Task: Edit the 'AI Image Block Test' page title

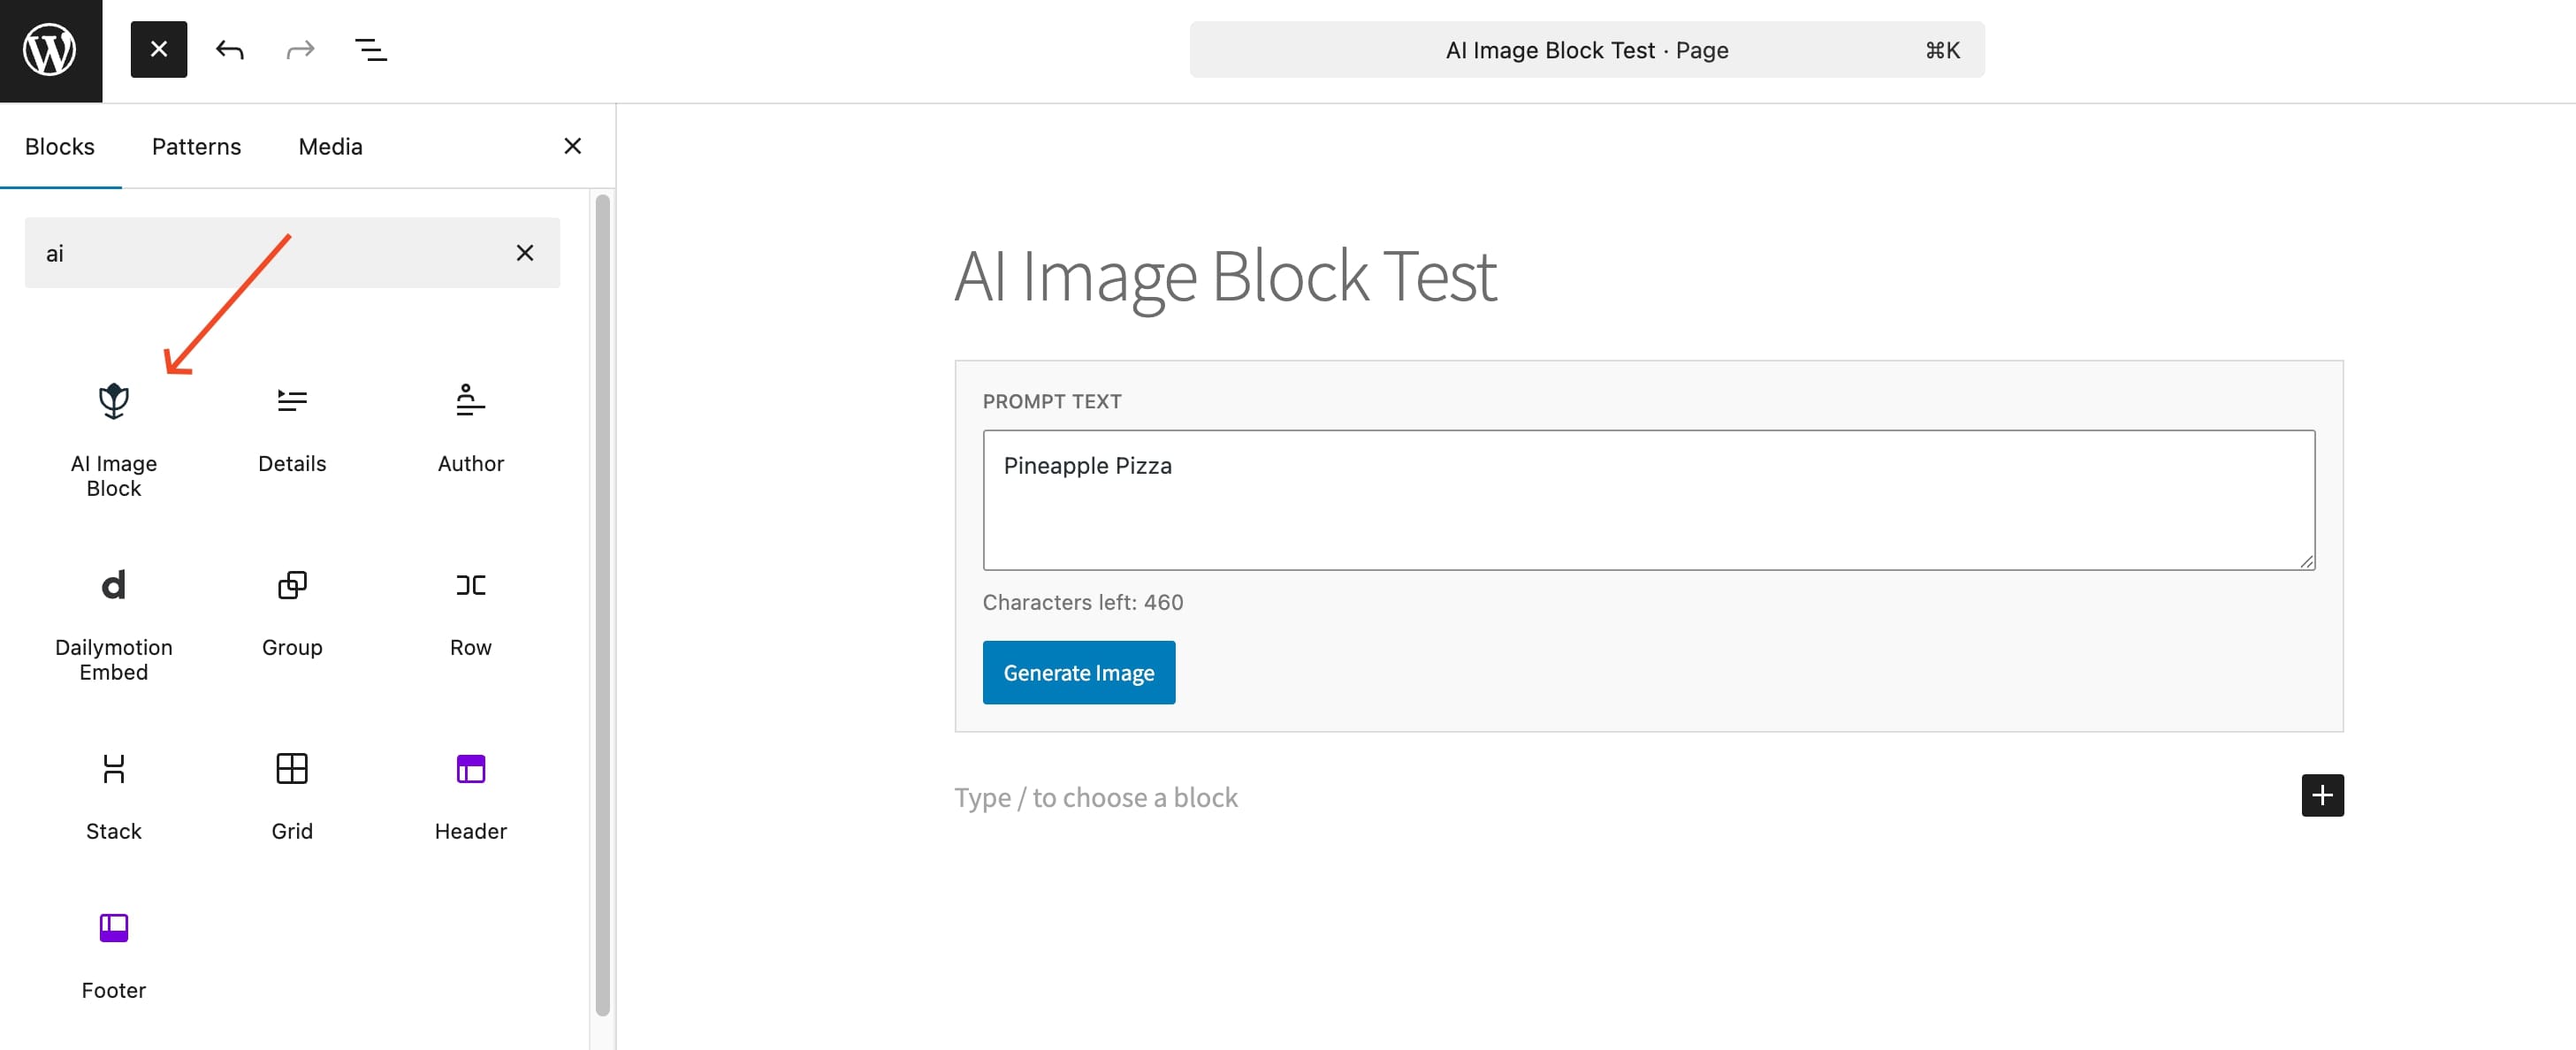Action: pyautogui.click(x=1225, y=276)
